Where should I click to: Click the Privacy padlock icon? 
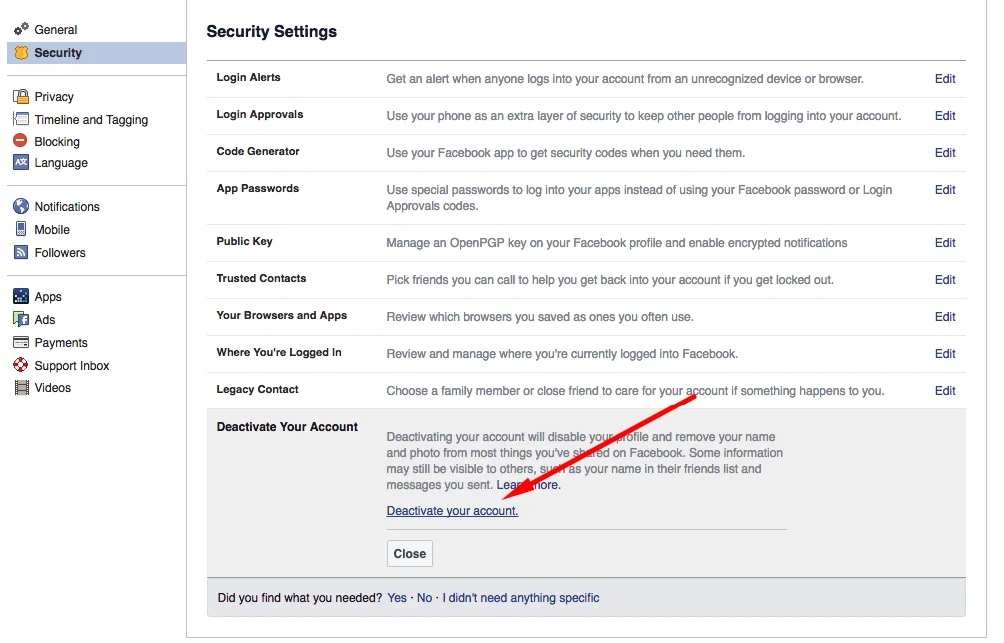pos(21,97)
